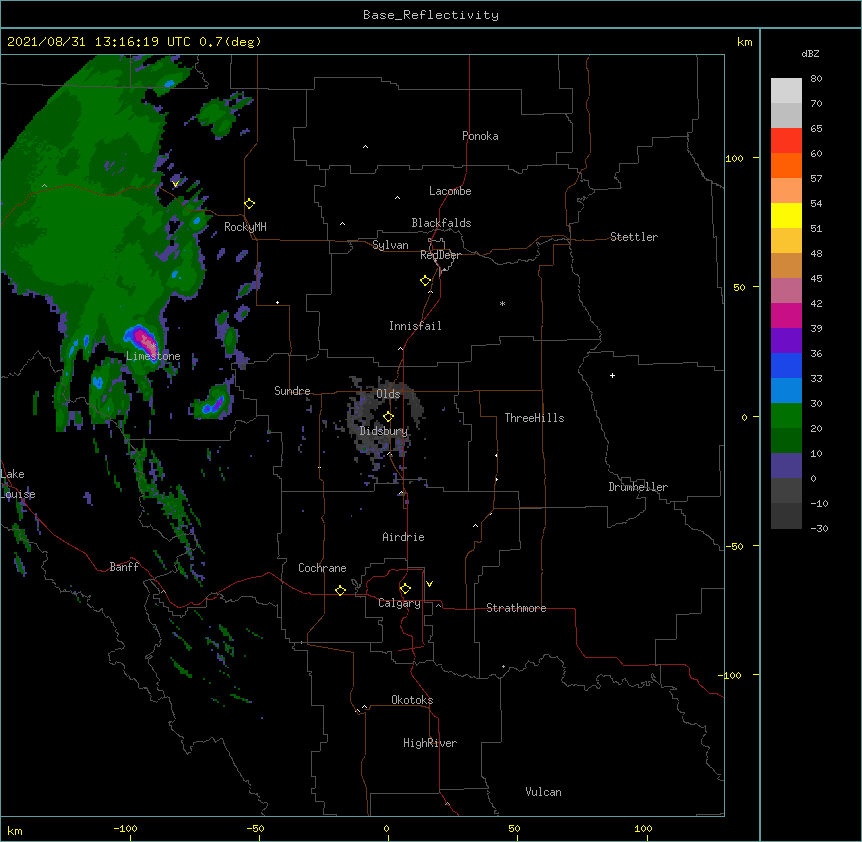Click the Lacombe town label

450,191
